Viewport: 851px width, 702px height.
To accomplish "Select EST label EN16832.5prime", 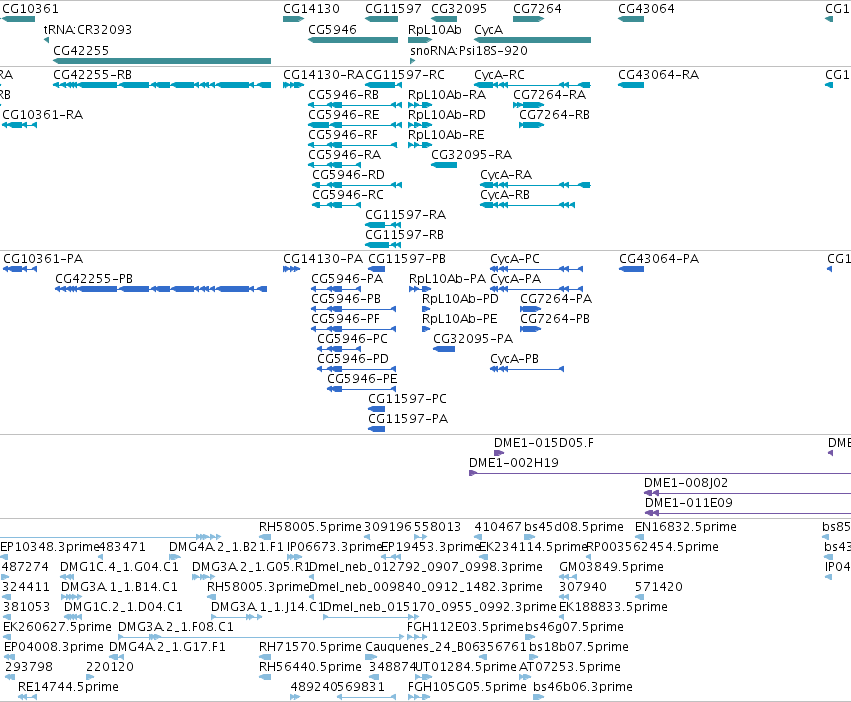I will (x=685, y=528).
